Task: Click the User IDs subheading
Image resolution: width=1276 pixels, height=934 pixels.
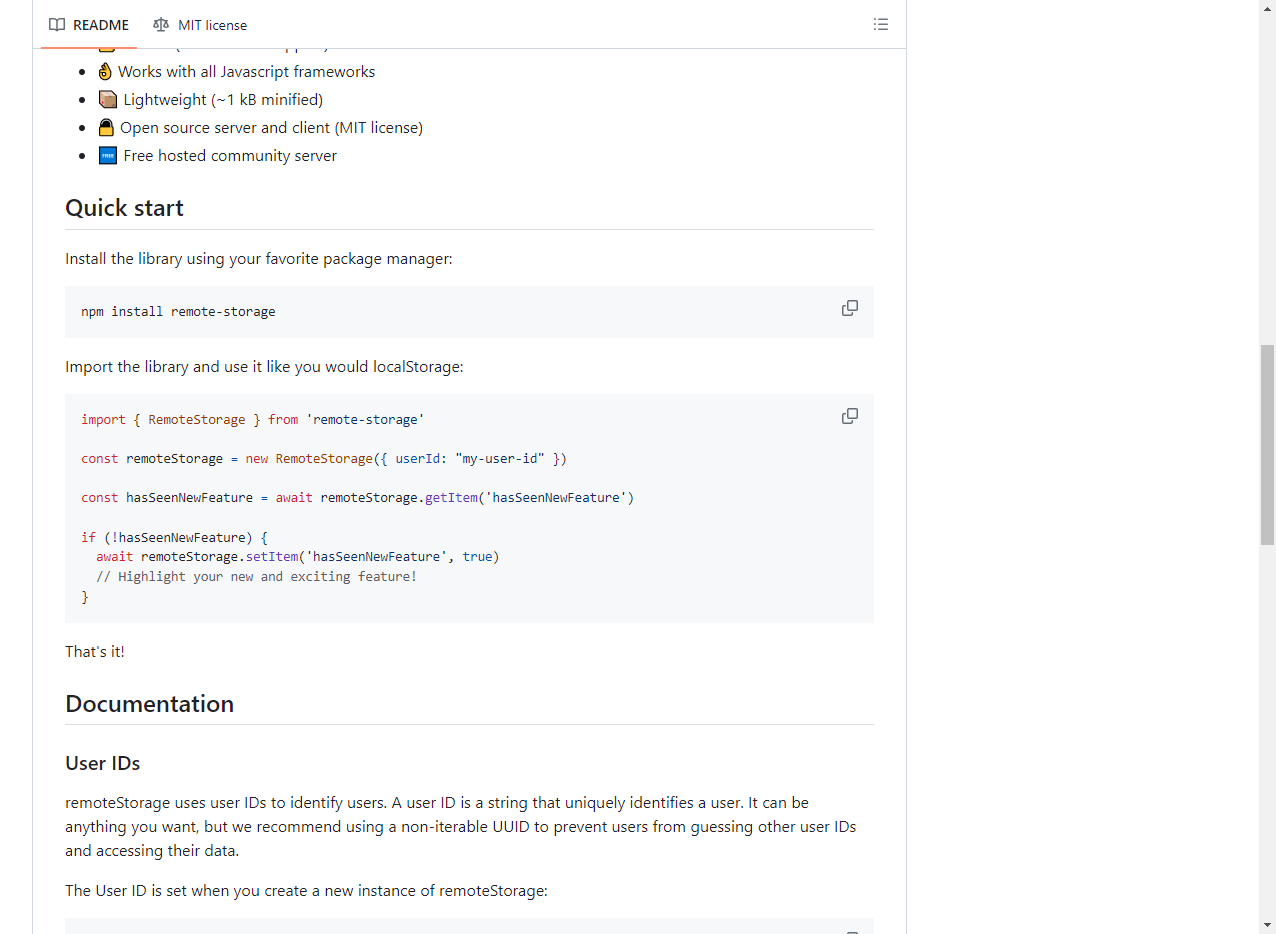Action: click(x=103, y=764)
